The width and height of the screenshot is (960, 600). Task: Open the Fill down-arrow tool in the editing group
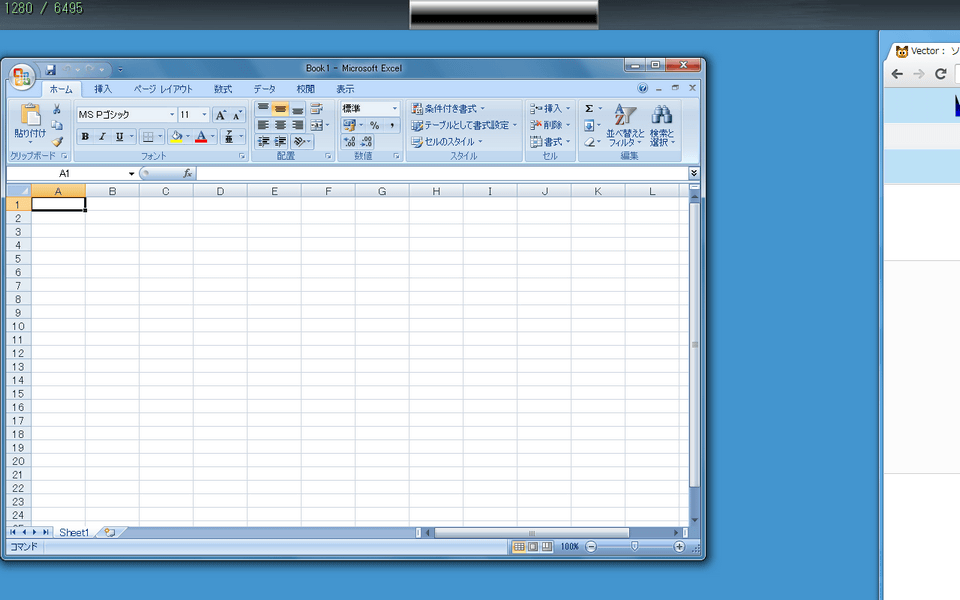(589, 126)
